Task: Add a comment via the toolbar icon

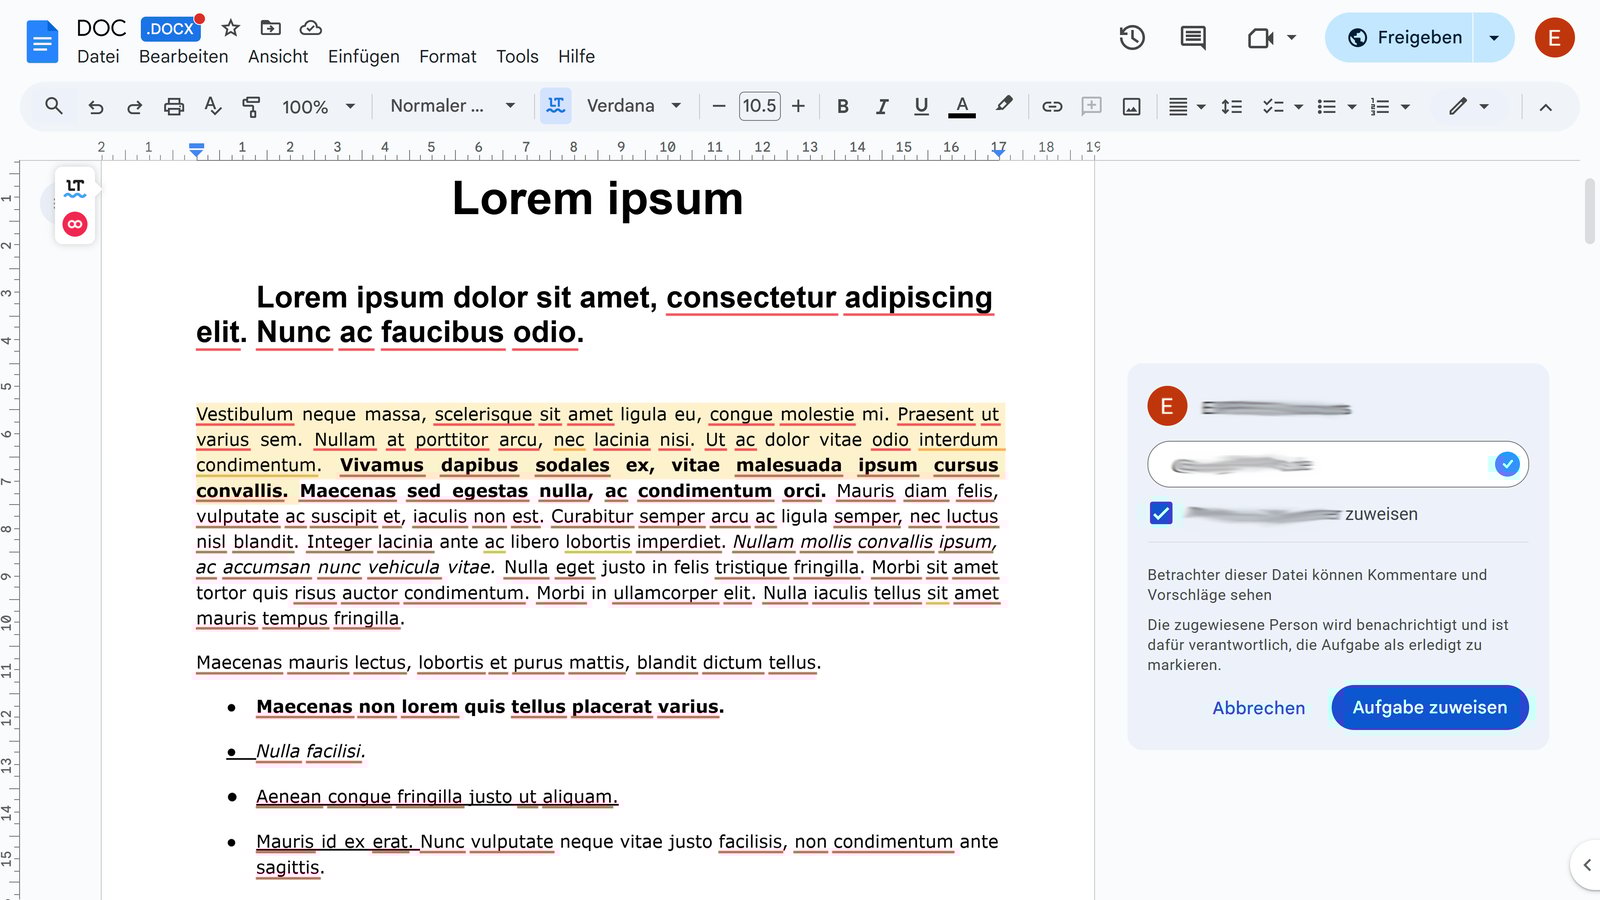Action: click(1091, 106)
